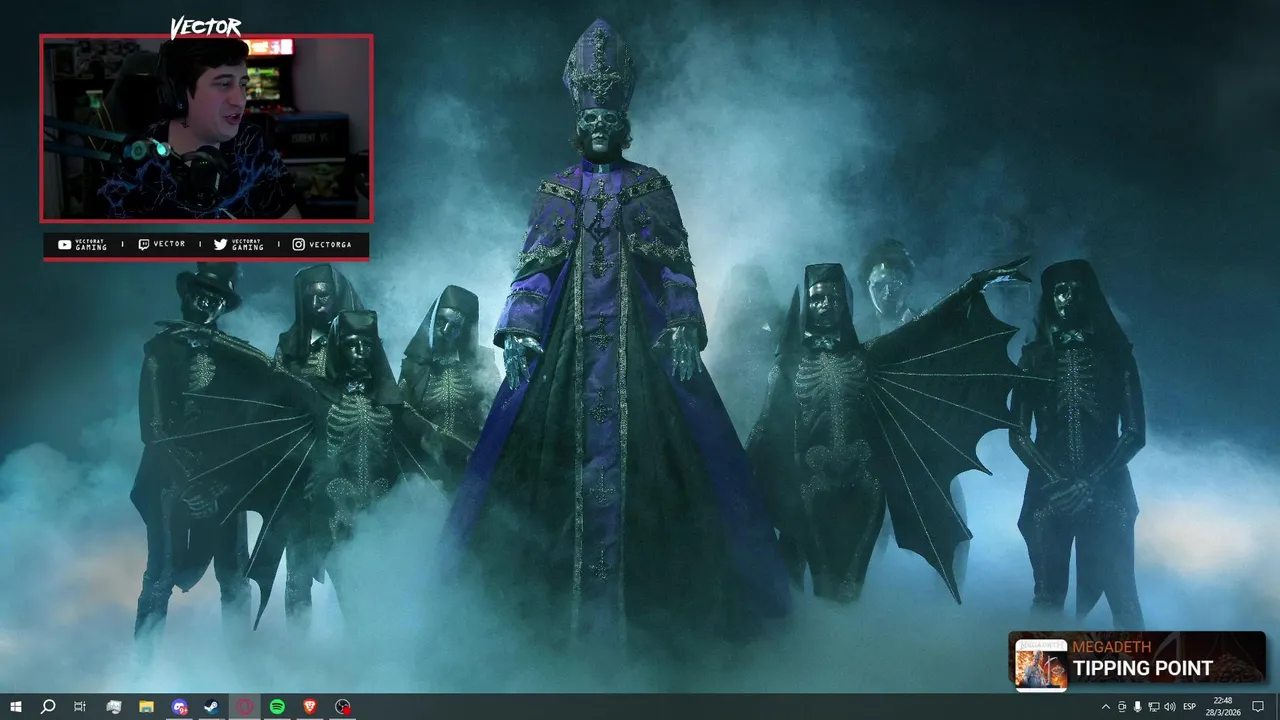Click the TIPPING POINT song title
Screen dimensions: 1280x720
(1143, 668)
